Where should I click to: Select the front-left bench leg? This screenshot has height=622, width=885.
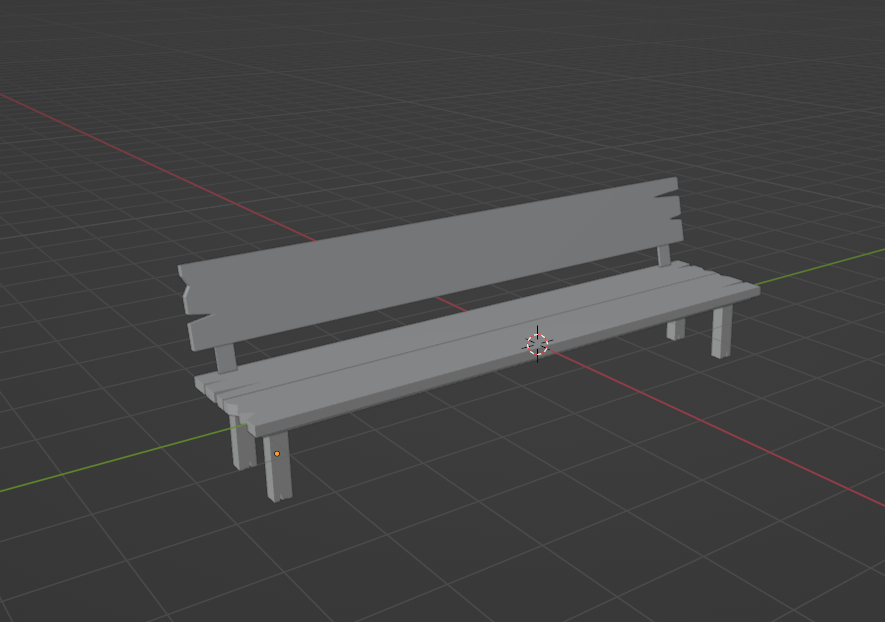click(277, 466)
